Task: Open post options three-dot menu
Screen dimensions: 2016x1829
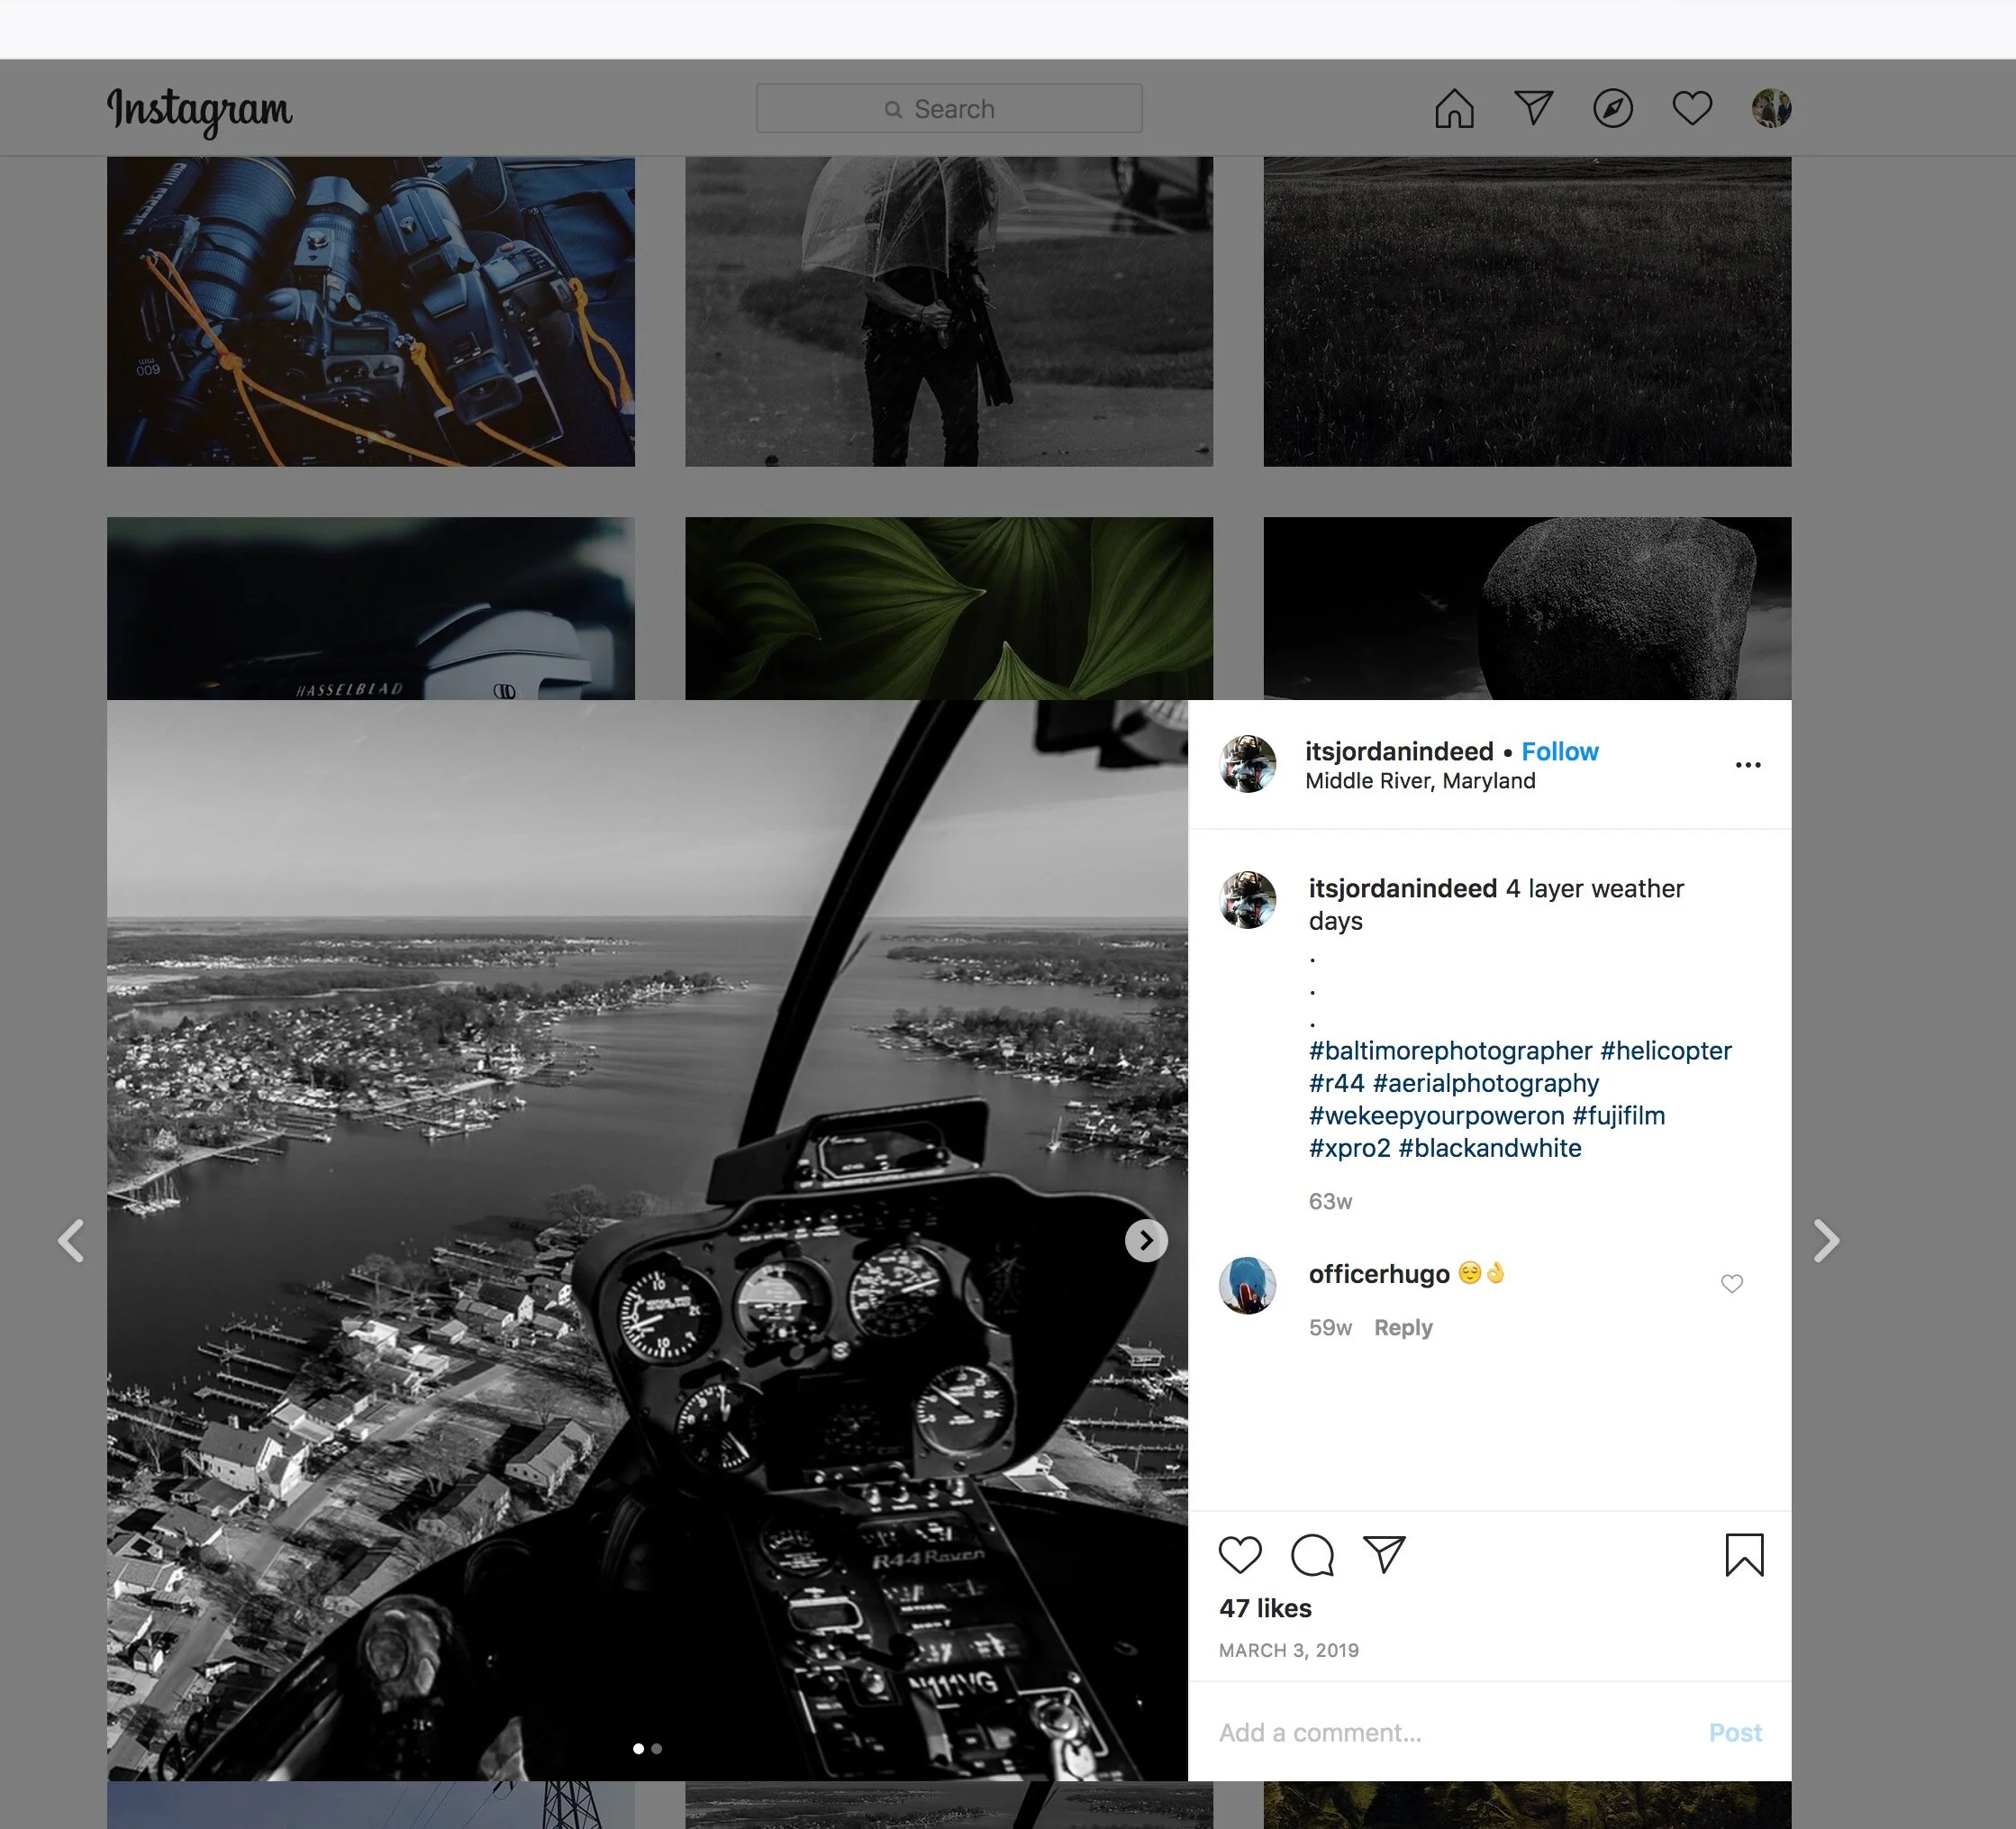Action: click(x=1748, y=765)
